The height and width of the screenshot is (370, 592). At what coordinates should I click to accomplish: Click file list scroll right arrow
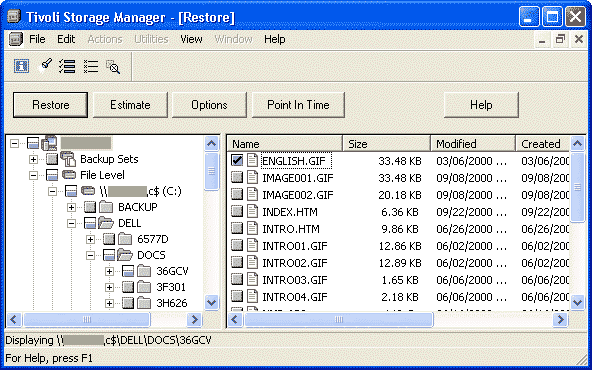point(561,320)
